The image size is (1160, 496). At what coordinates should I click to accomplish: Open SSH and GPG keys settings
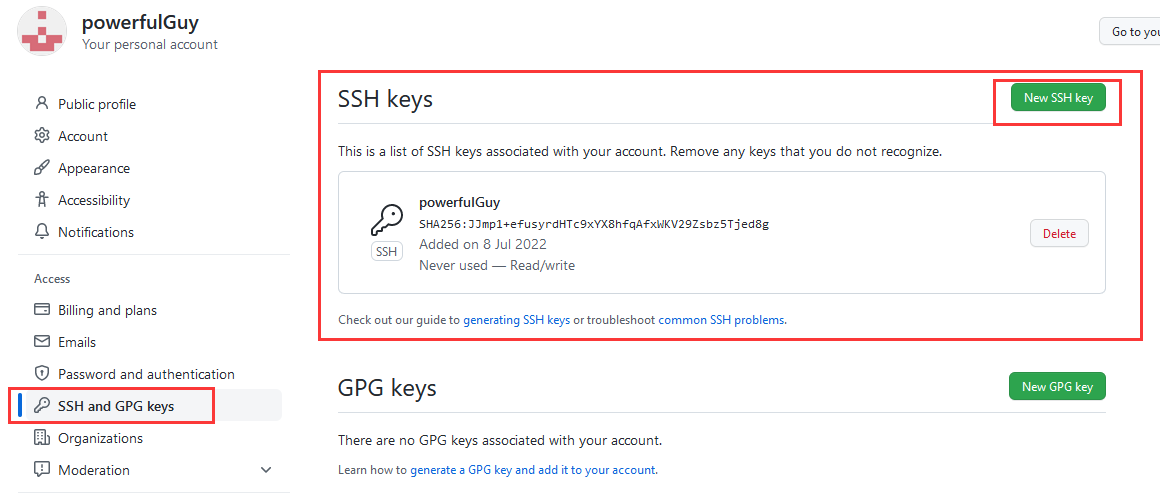pyautogui.click(x=116, y=406)
